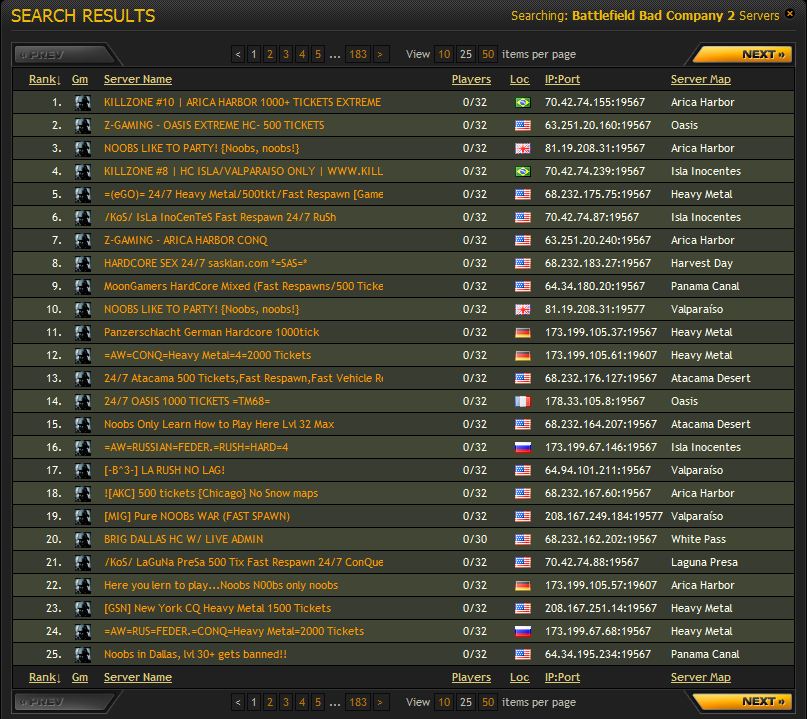The image size is (807, 719).
Task: Click the Brazil flag in the KILLZONE #10 row
Action: [x=522, y=102]
